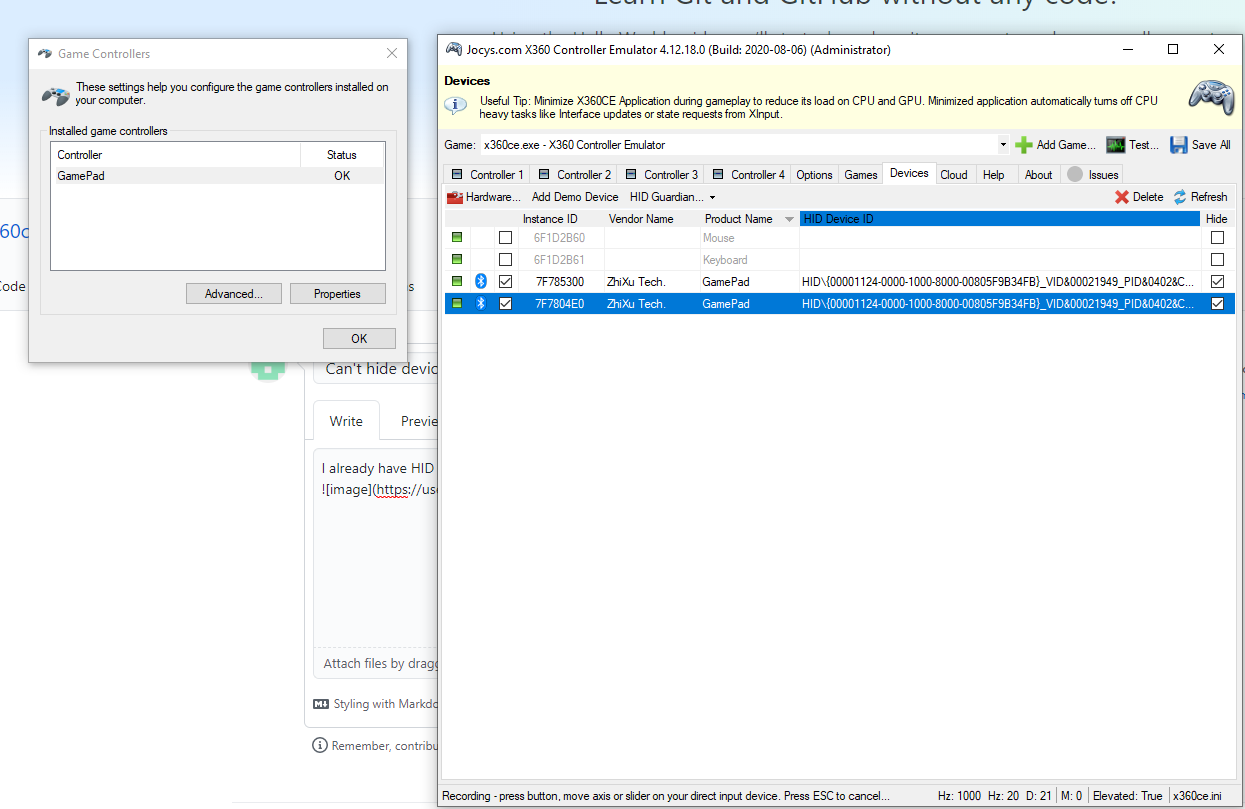Select the Write tab in GitHub editor

pyautogui.click(x=346, y=421)
